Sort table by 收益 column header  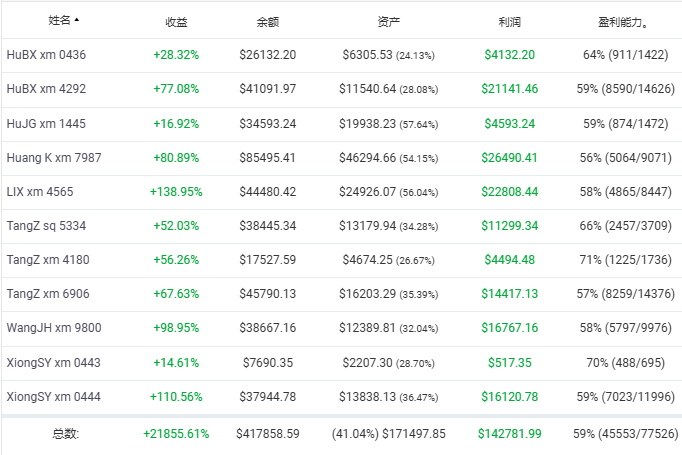pos(176,22)
